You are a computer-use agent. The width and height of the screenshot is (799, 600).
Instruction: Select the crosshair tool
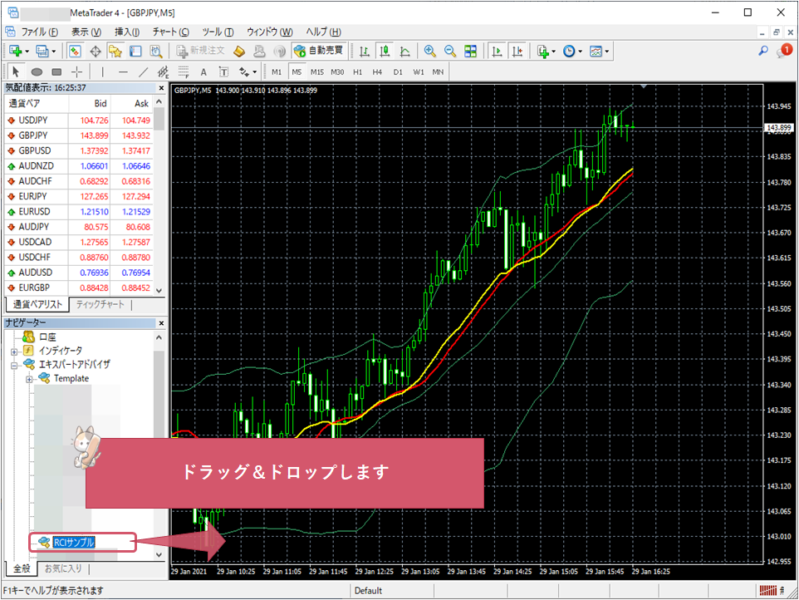point(76,72)
